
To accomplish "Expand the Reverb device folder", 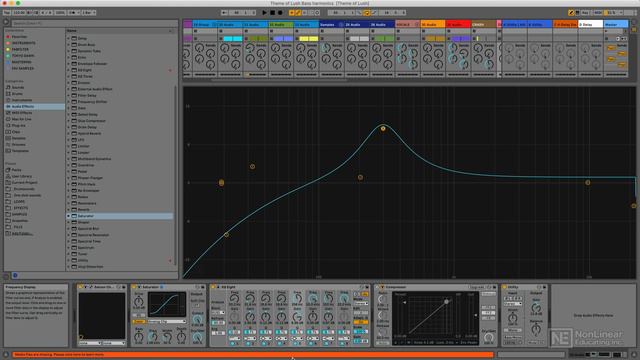I will [x=69, y=209].
